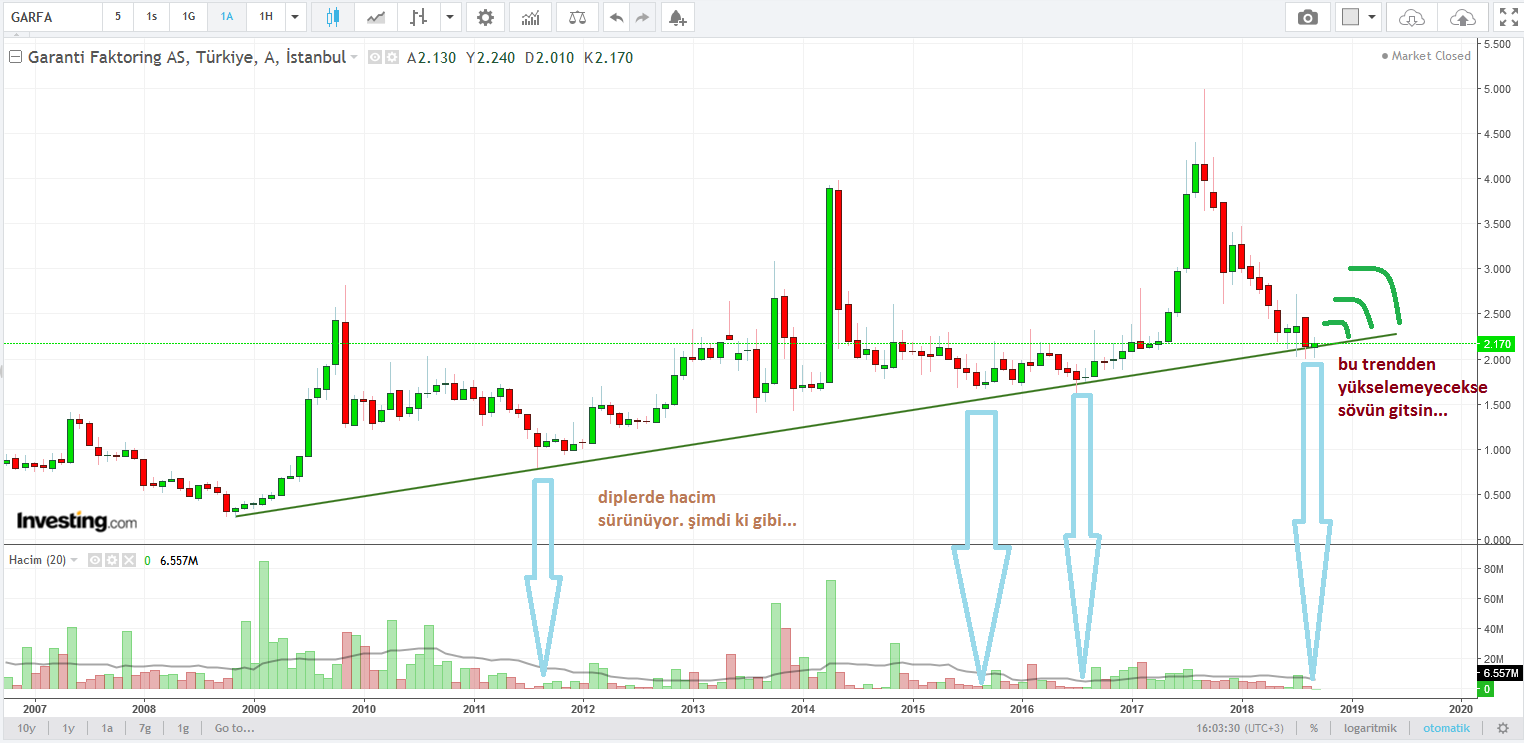This screenshot has height=743, width=1524.
Task: Select the bar chart style
Action: coord(419,17)
